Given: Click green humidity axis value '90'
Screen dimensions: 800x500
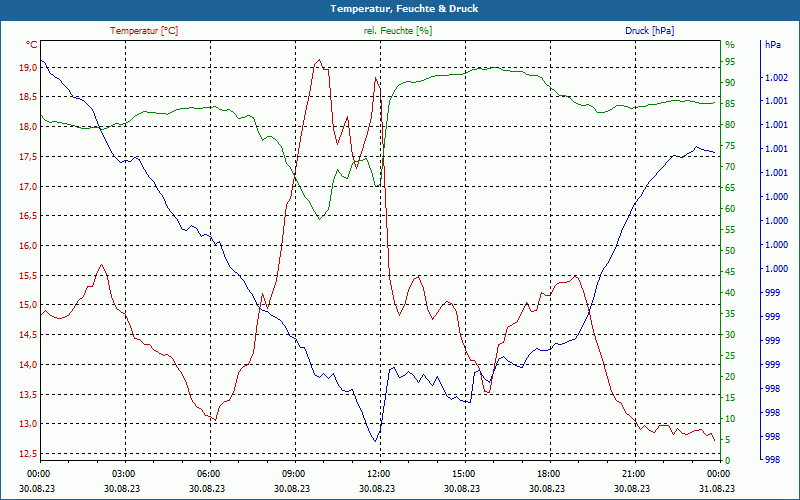Looking at the screenshot, I should click(730, 83).
